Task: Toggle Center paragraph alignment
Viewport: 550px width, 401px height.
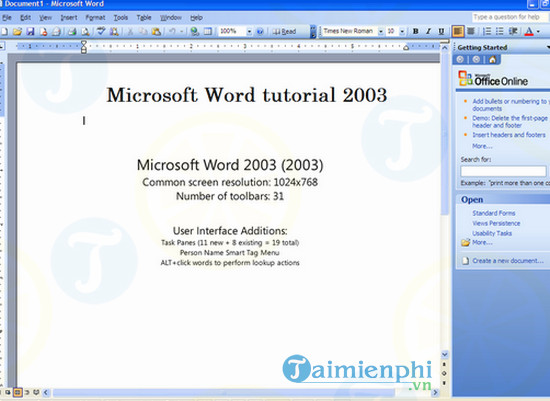Action: tap(471, 32)
